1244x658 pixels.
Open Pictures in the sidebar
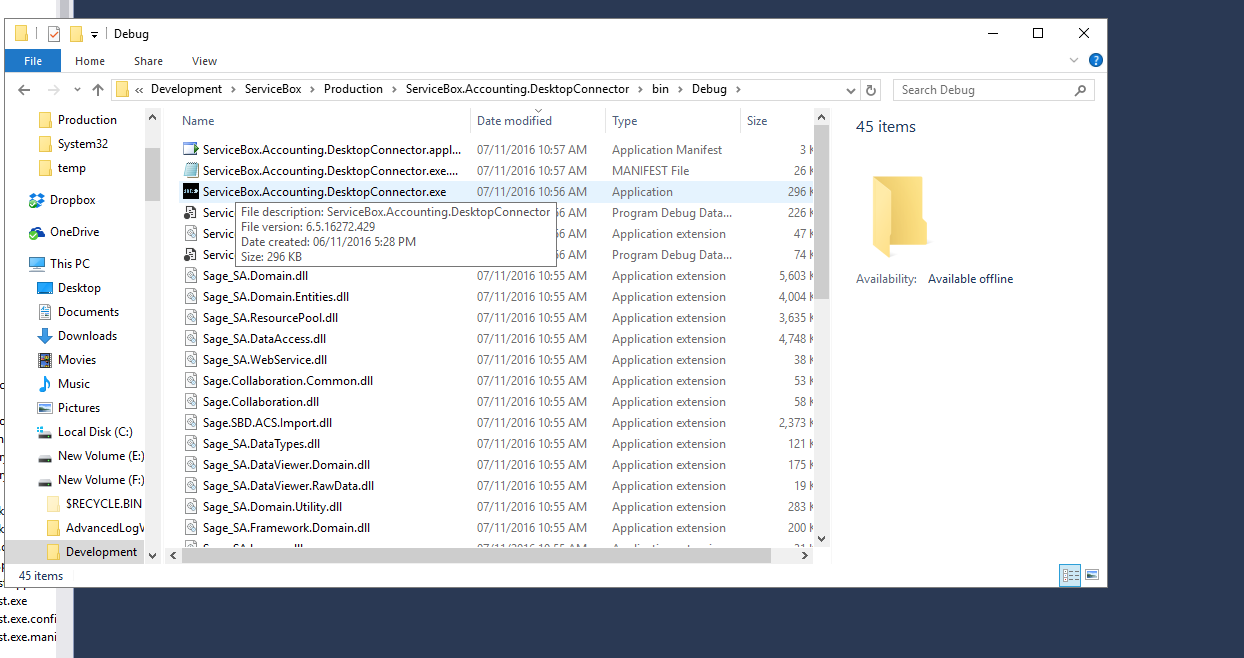(79, 408)
